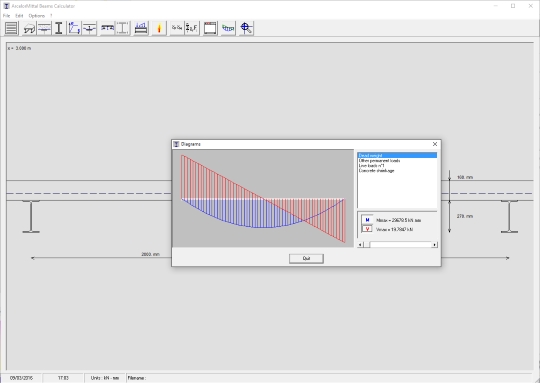The height and width of the screenshot is (383, 540).
Task: Click the Quit button in Diagrams dialog
Action: tap(306, 258)
